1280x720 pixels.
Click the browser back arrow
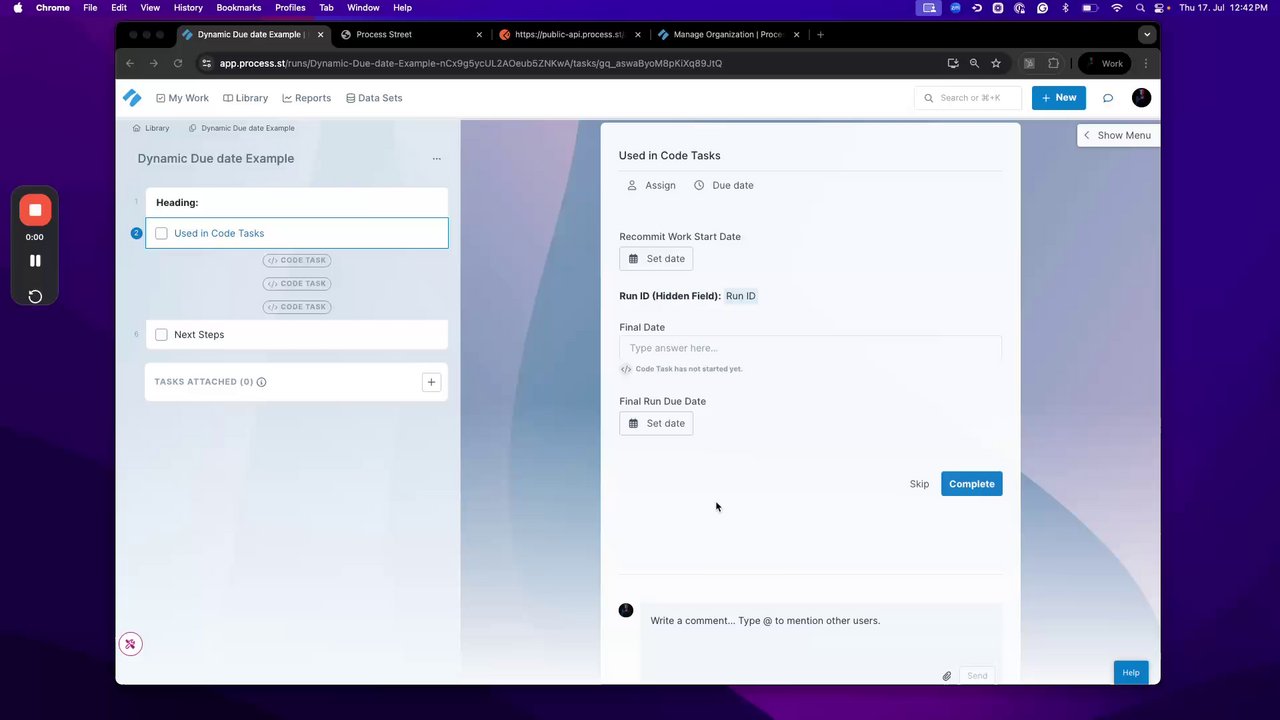(x=130, y=63)
